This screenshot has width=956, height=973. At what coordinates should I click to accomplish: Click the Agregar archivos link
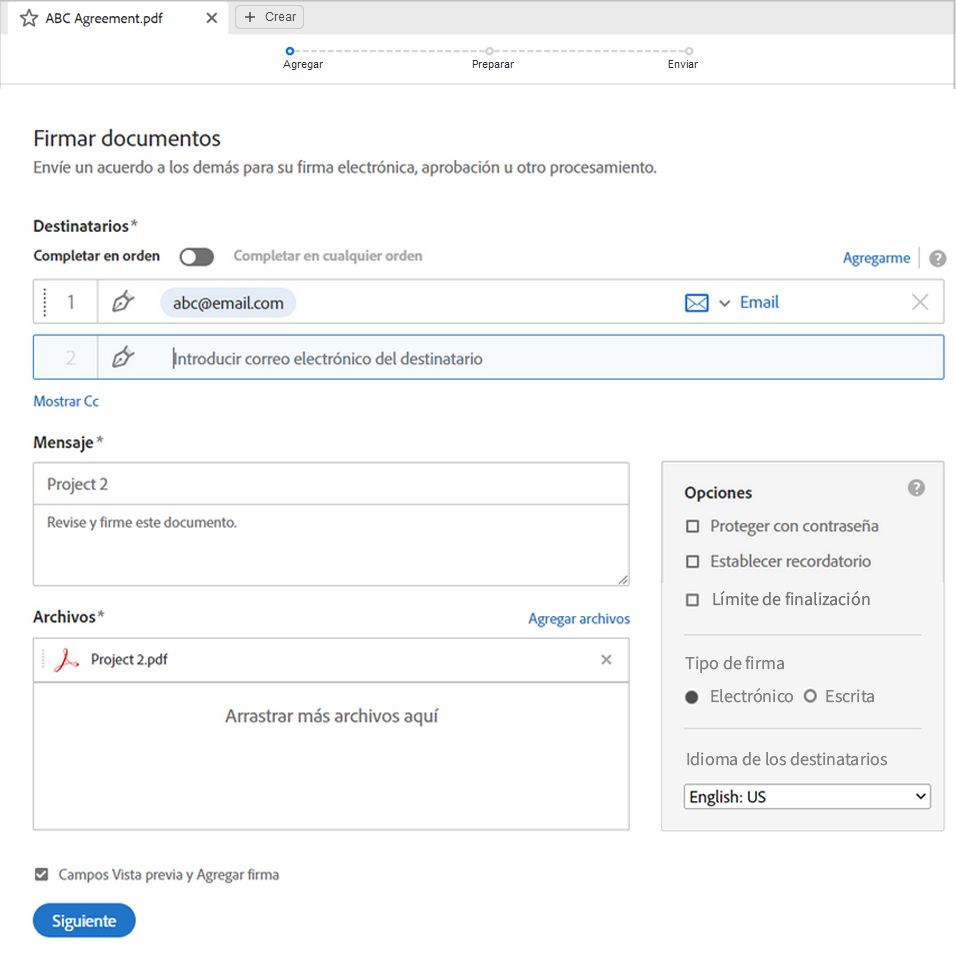click(x=579, y=619)
